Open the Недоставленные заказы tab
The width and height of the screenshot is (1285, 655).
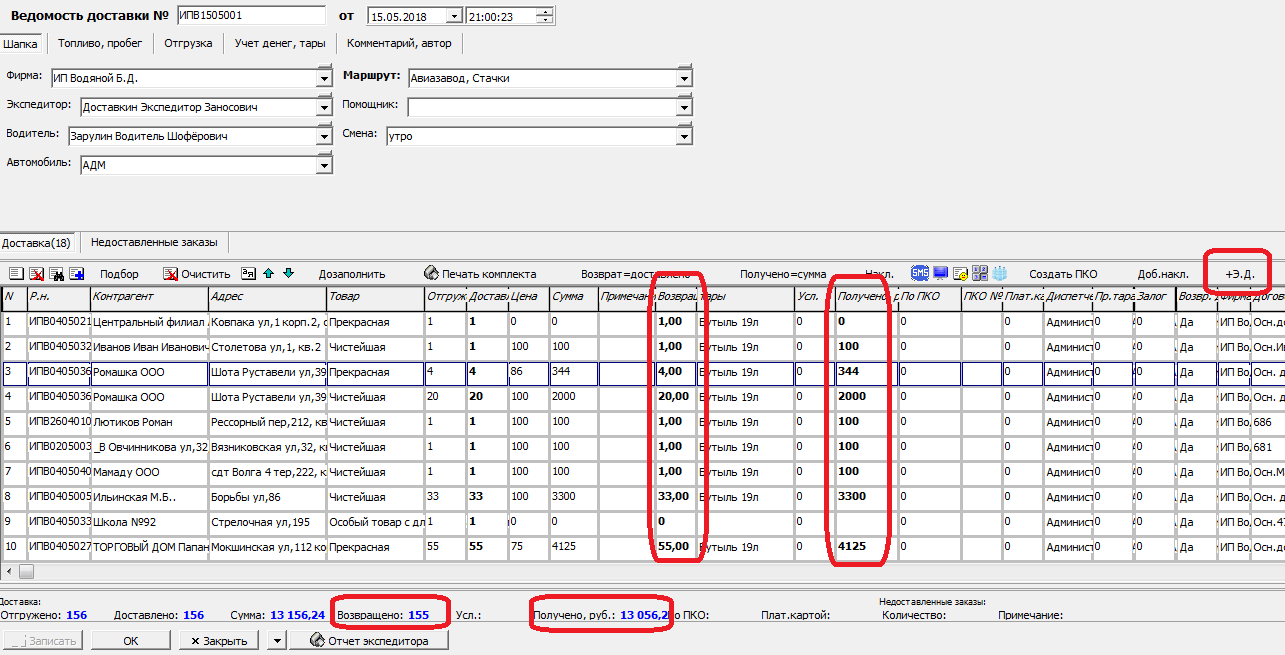click(x=155, y=242)
